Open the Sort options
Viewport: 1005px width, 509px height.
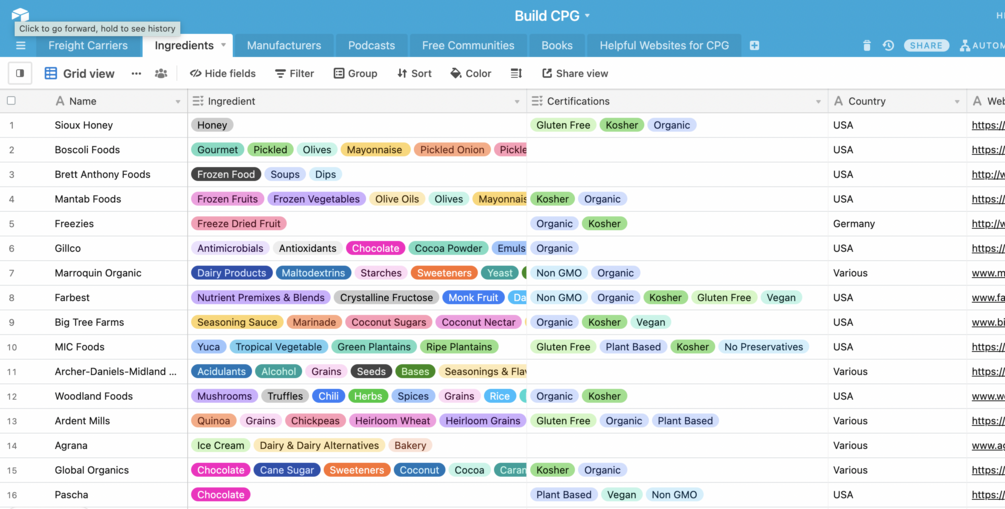tap(414, 73)
